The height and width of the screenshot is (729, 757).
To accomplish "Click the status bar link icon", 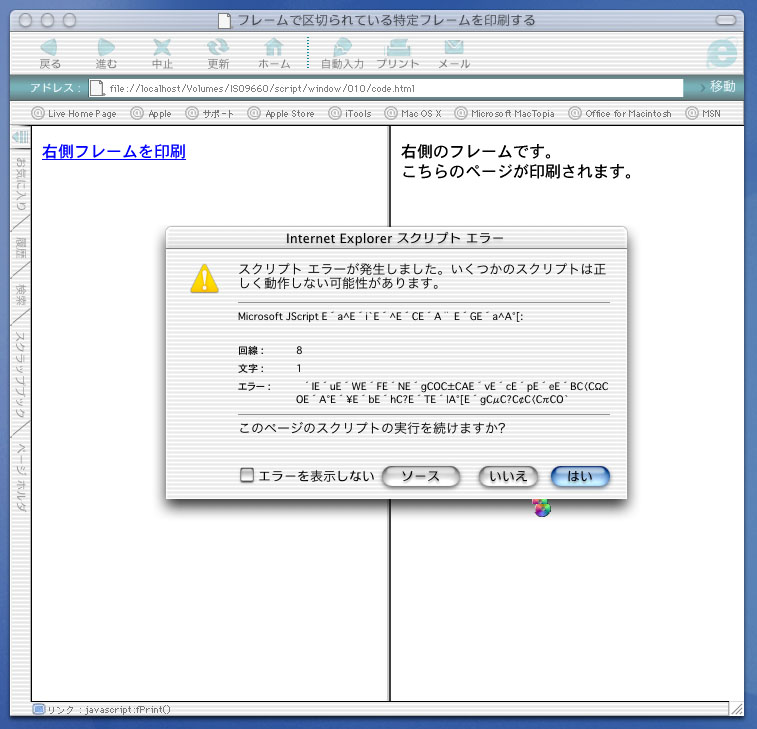I will [x=39, y=709].
